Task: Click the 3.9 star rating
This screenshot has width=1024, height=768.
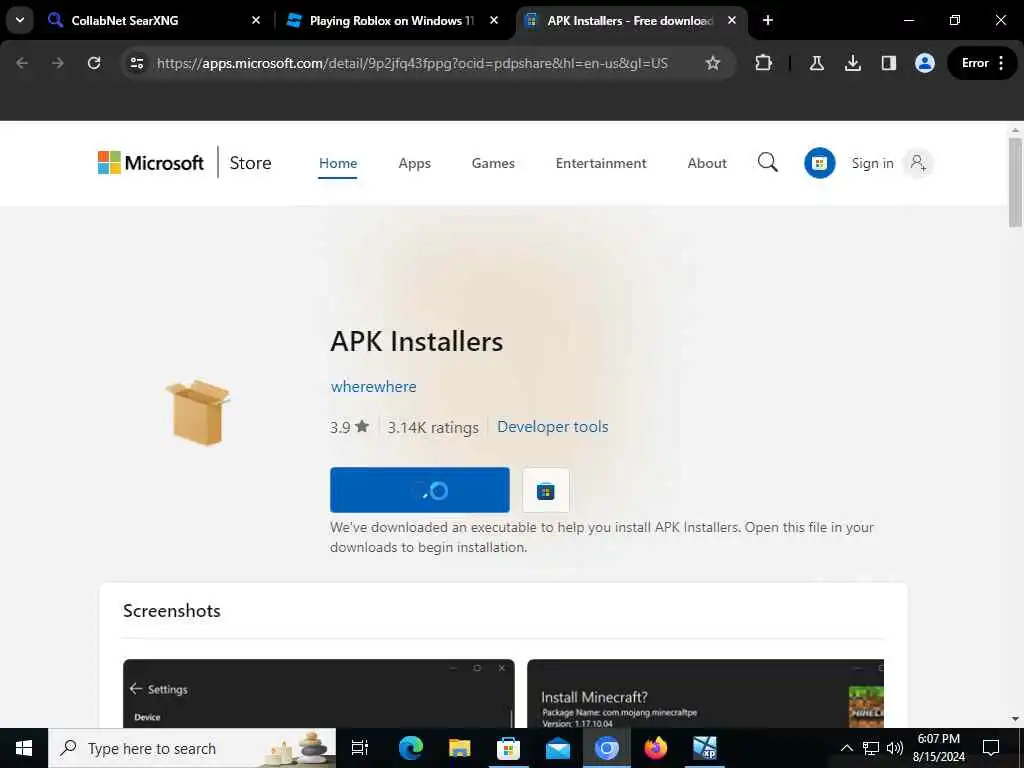Action: point(349,427)
